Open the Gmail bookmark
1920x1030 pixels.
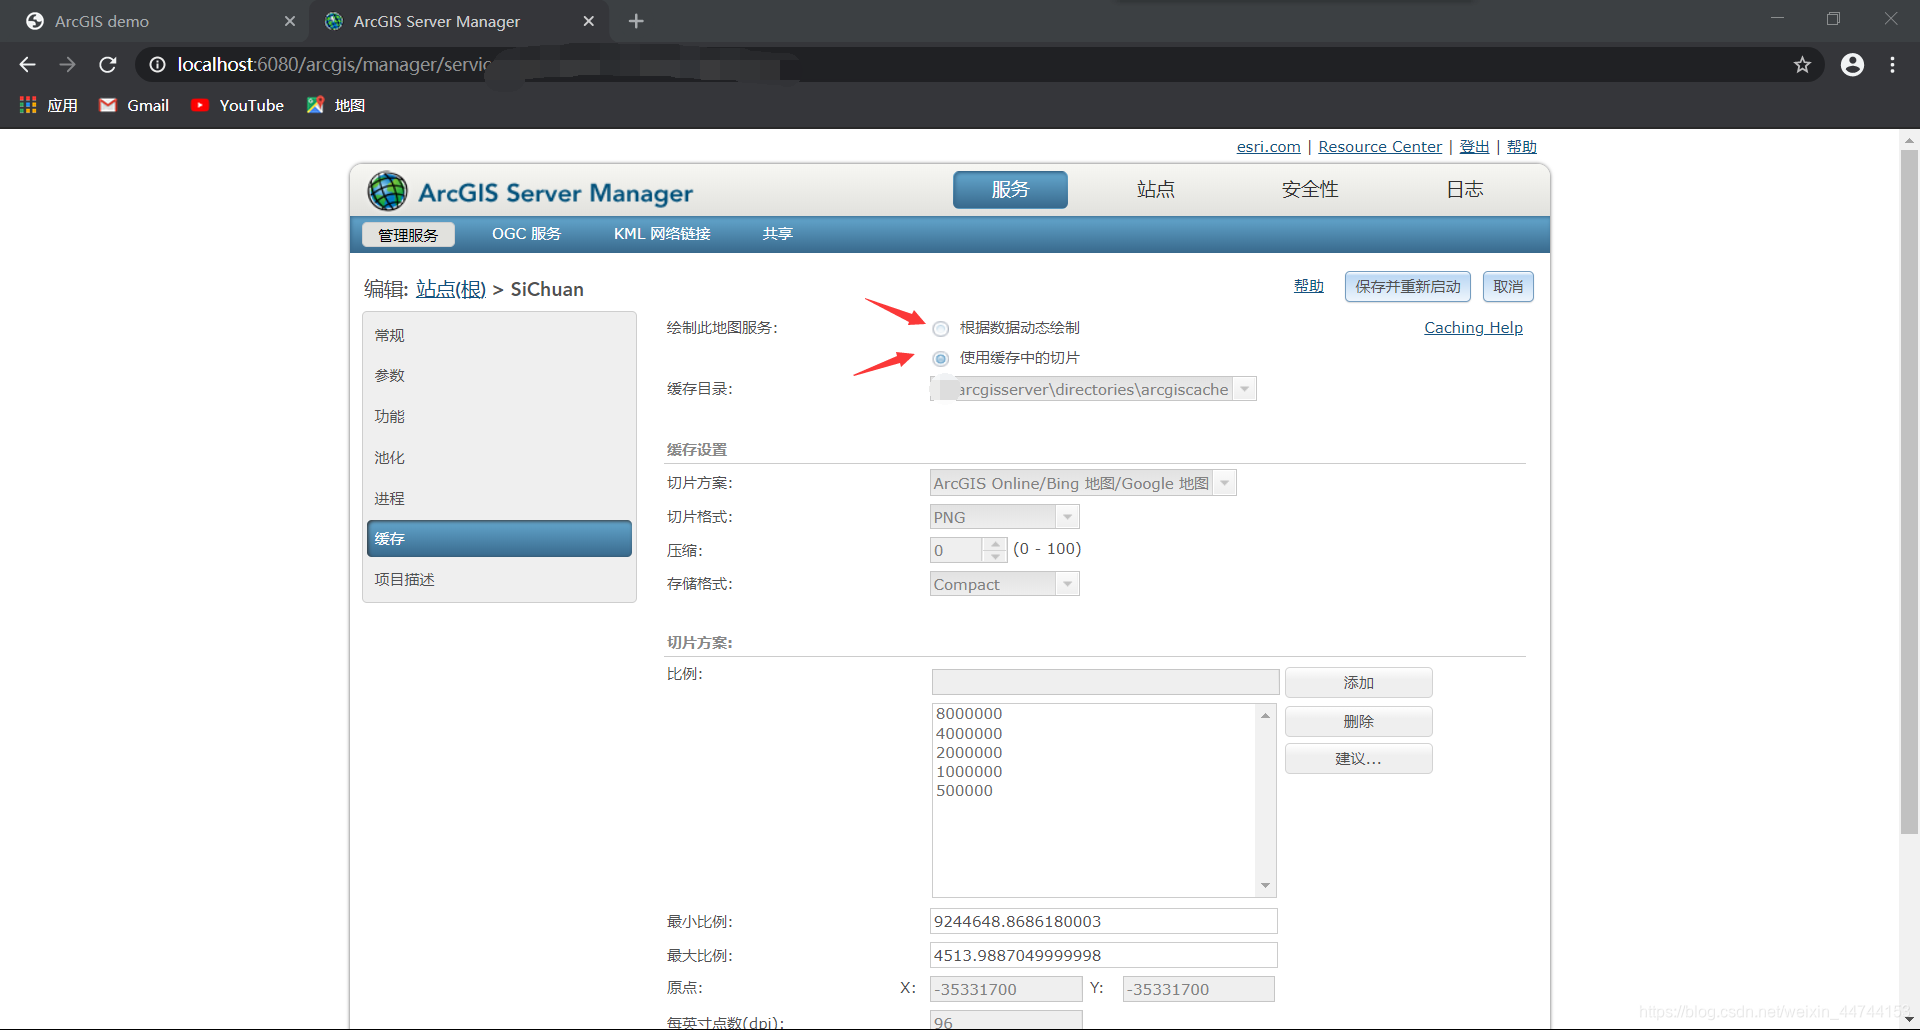click(x=134, y=105)
